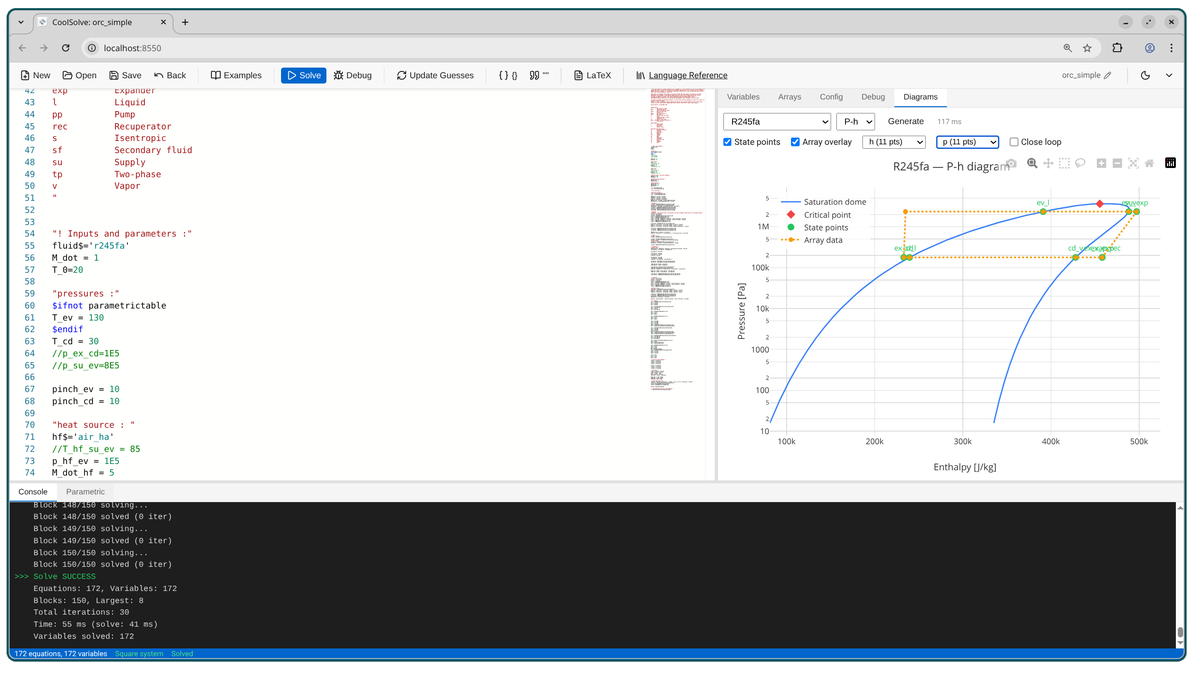
Task: Select the Console tab
Action: click(33, 492)
